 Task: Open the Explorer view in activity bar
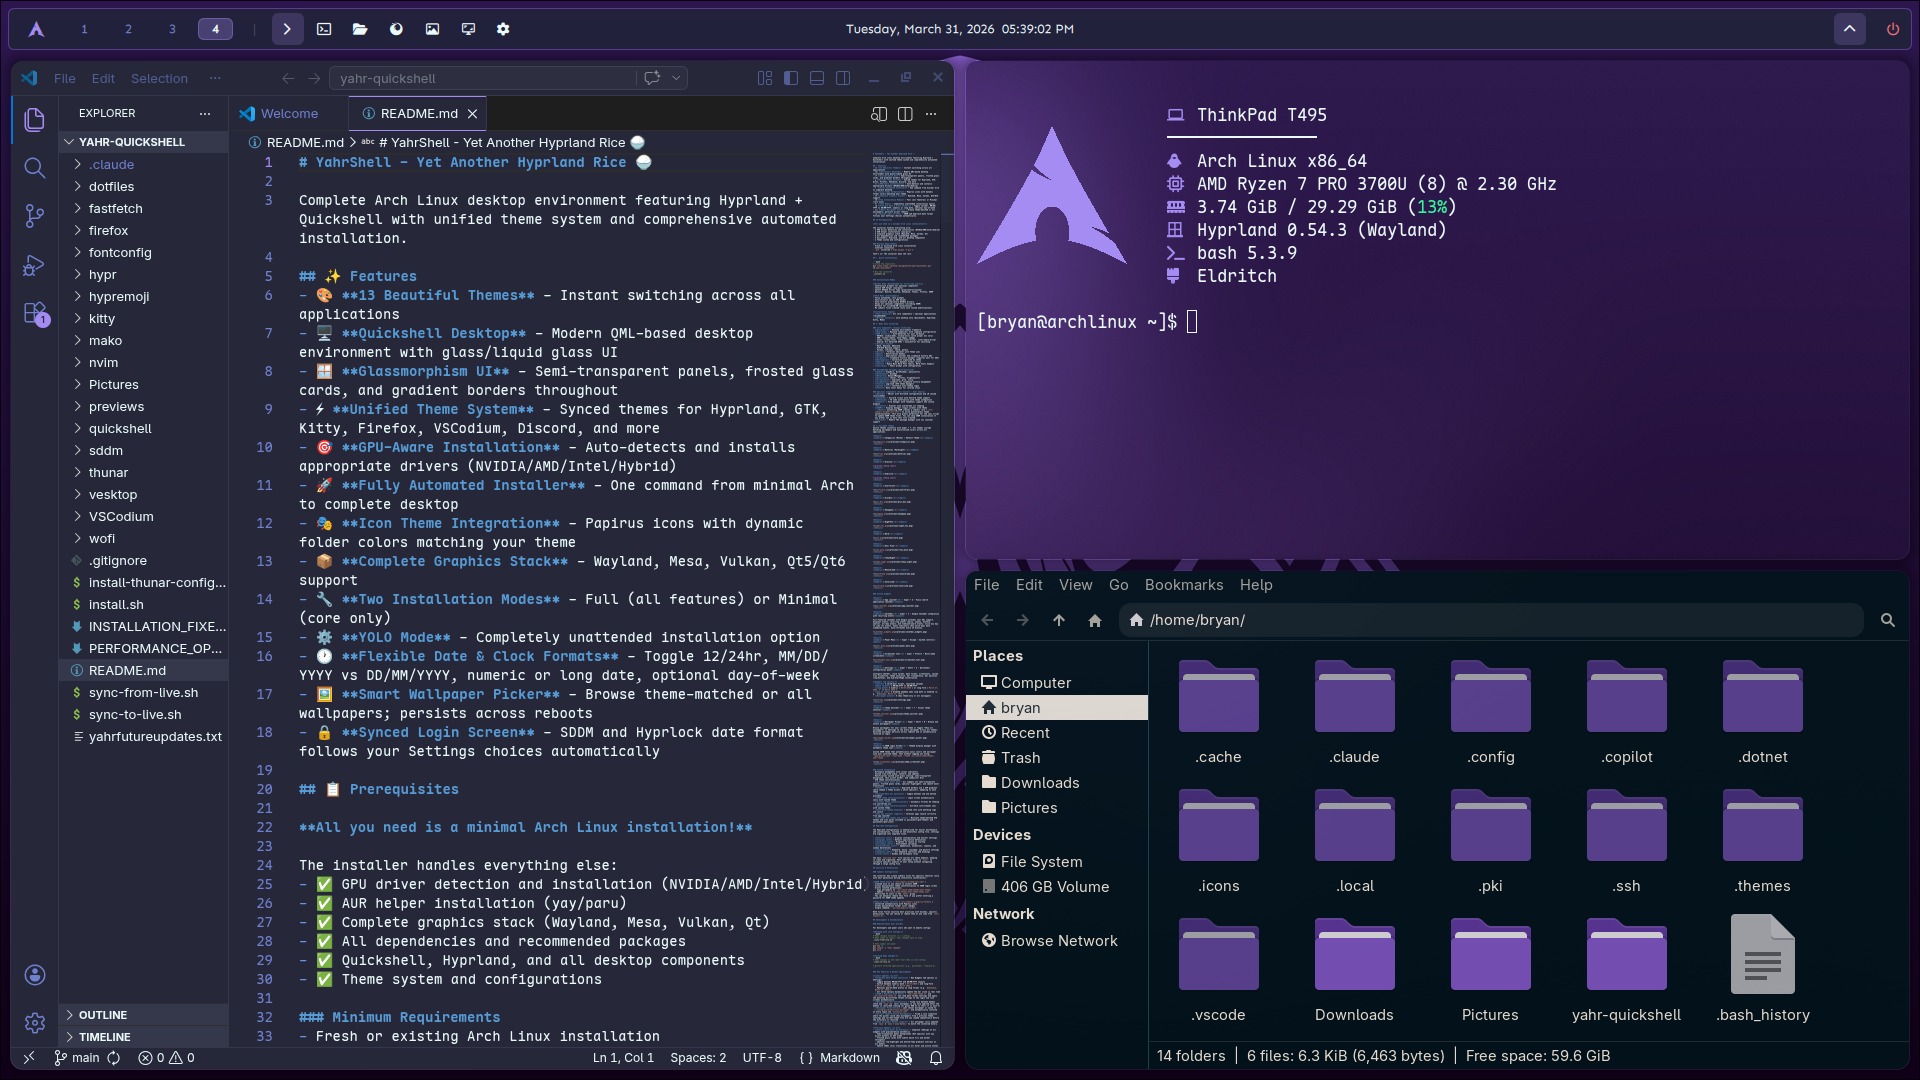pos(34,120)
